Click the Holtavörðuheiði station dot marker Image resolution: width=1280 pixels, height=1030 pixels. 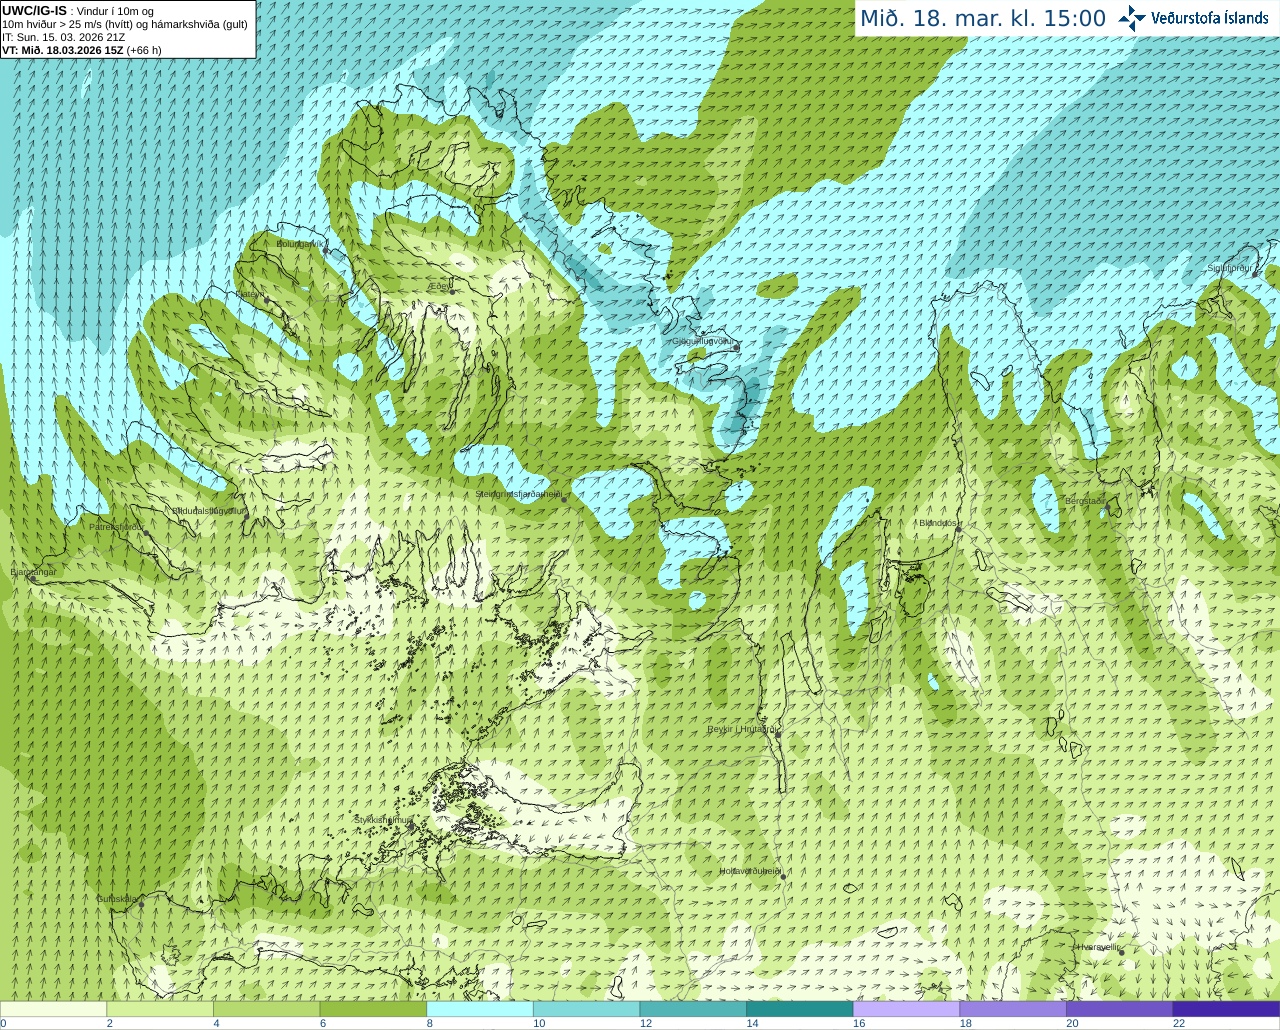[783, 877]
